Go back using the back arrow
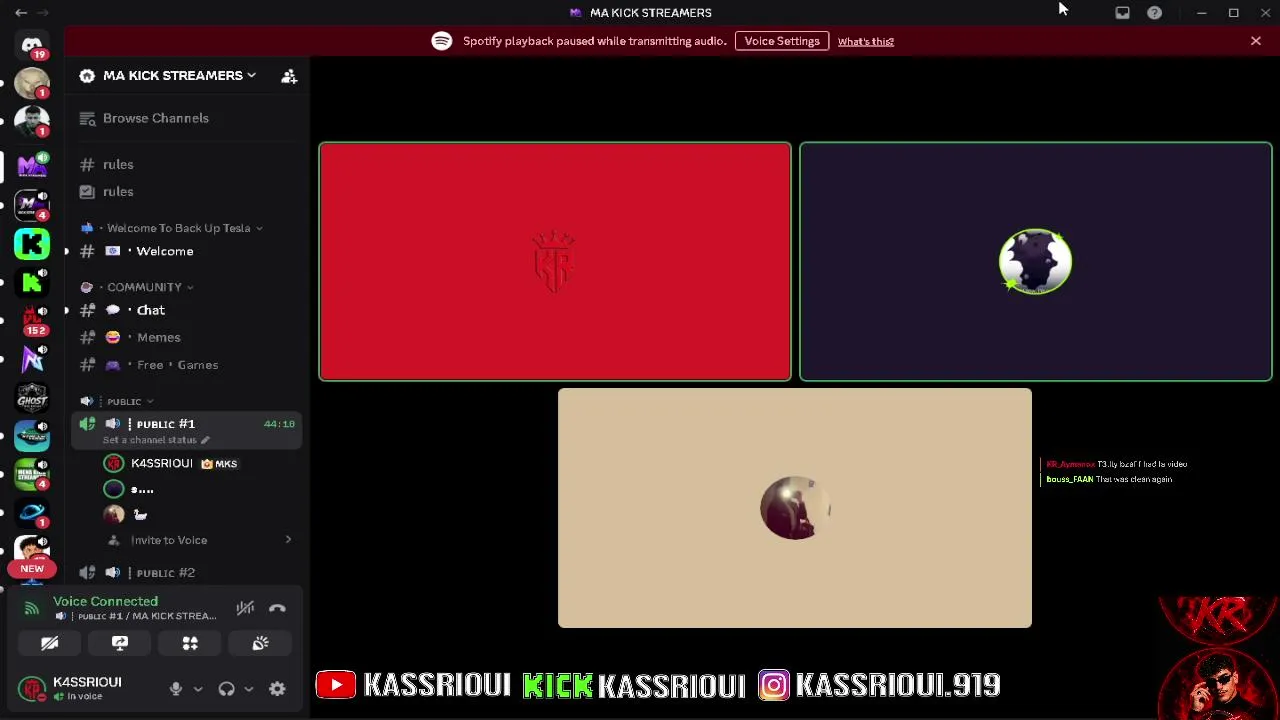Viewport: 1280px width, 720px height. pos(21,13)
